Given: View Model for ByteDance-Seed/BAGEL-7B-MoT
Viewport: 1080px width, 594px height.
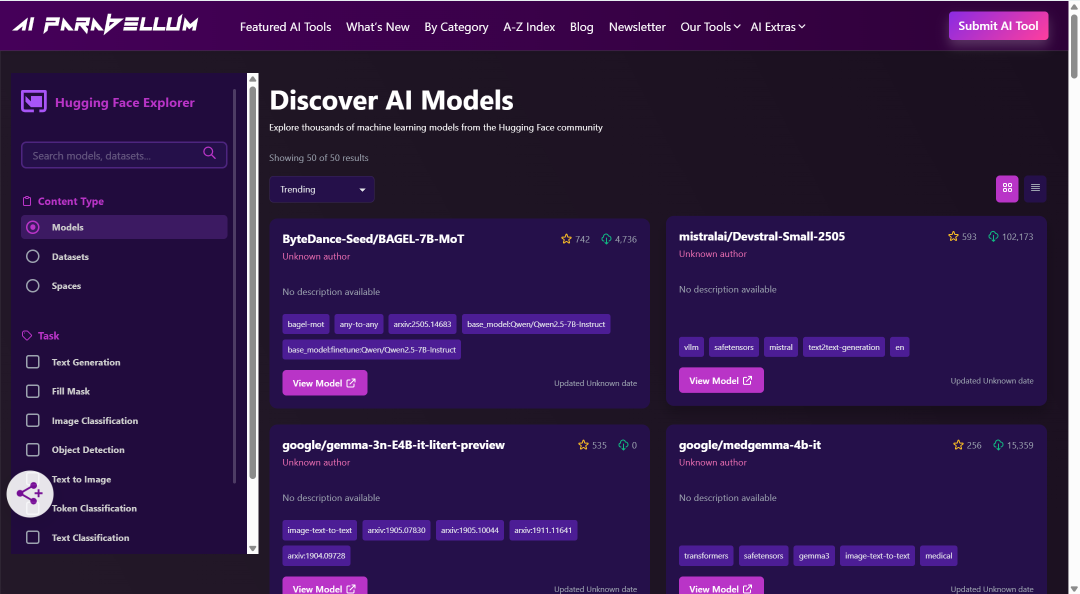Looking at the screenshot, I should coord(324,383).
